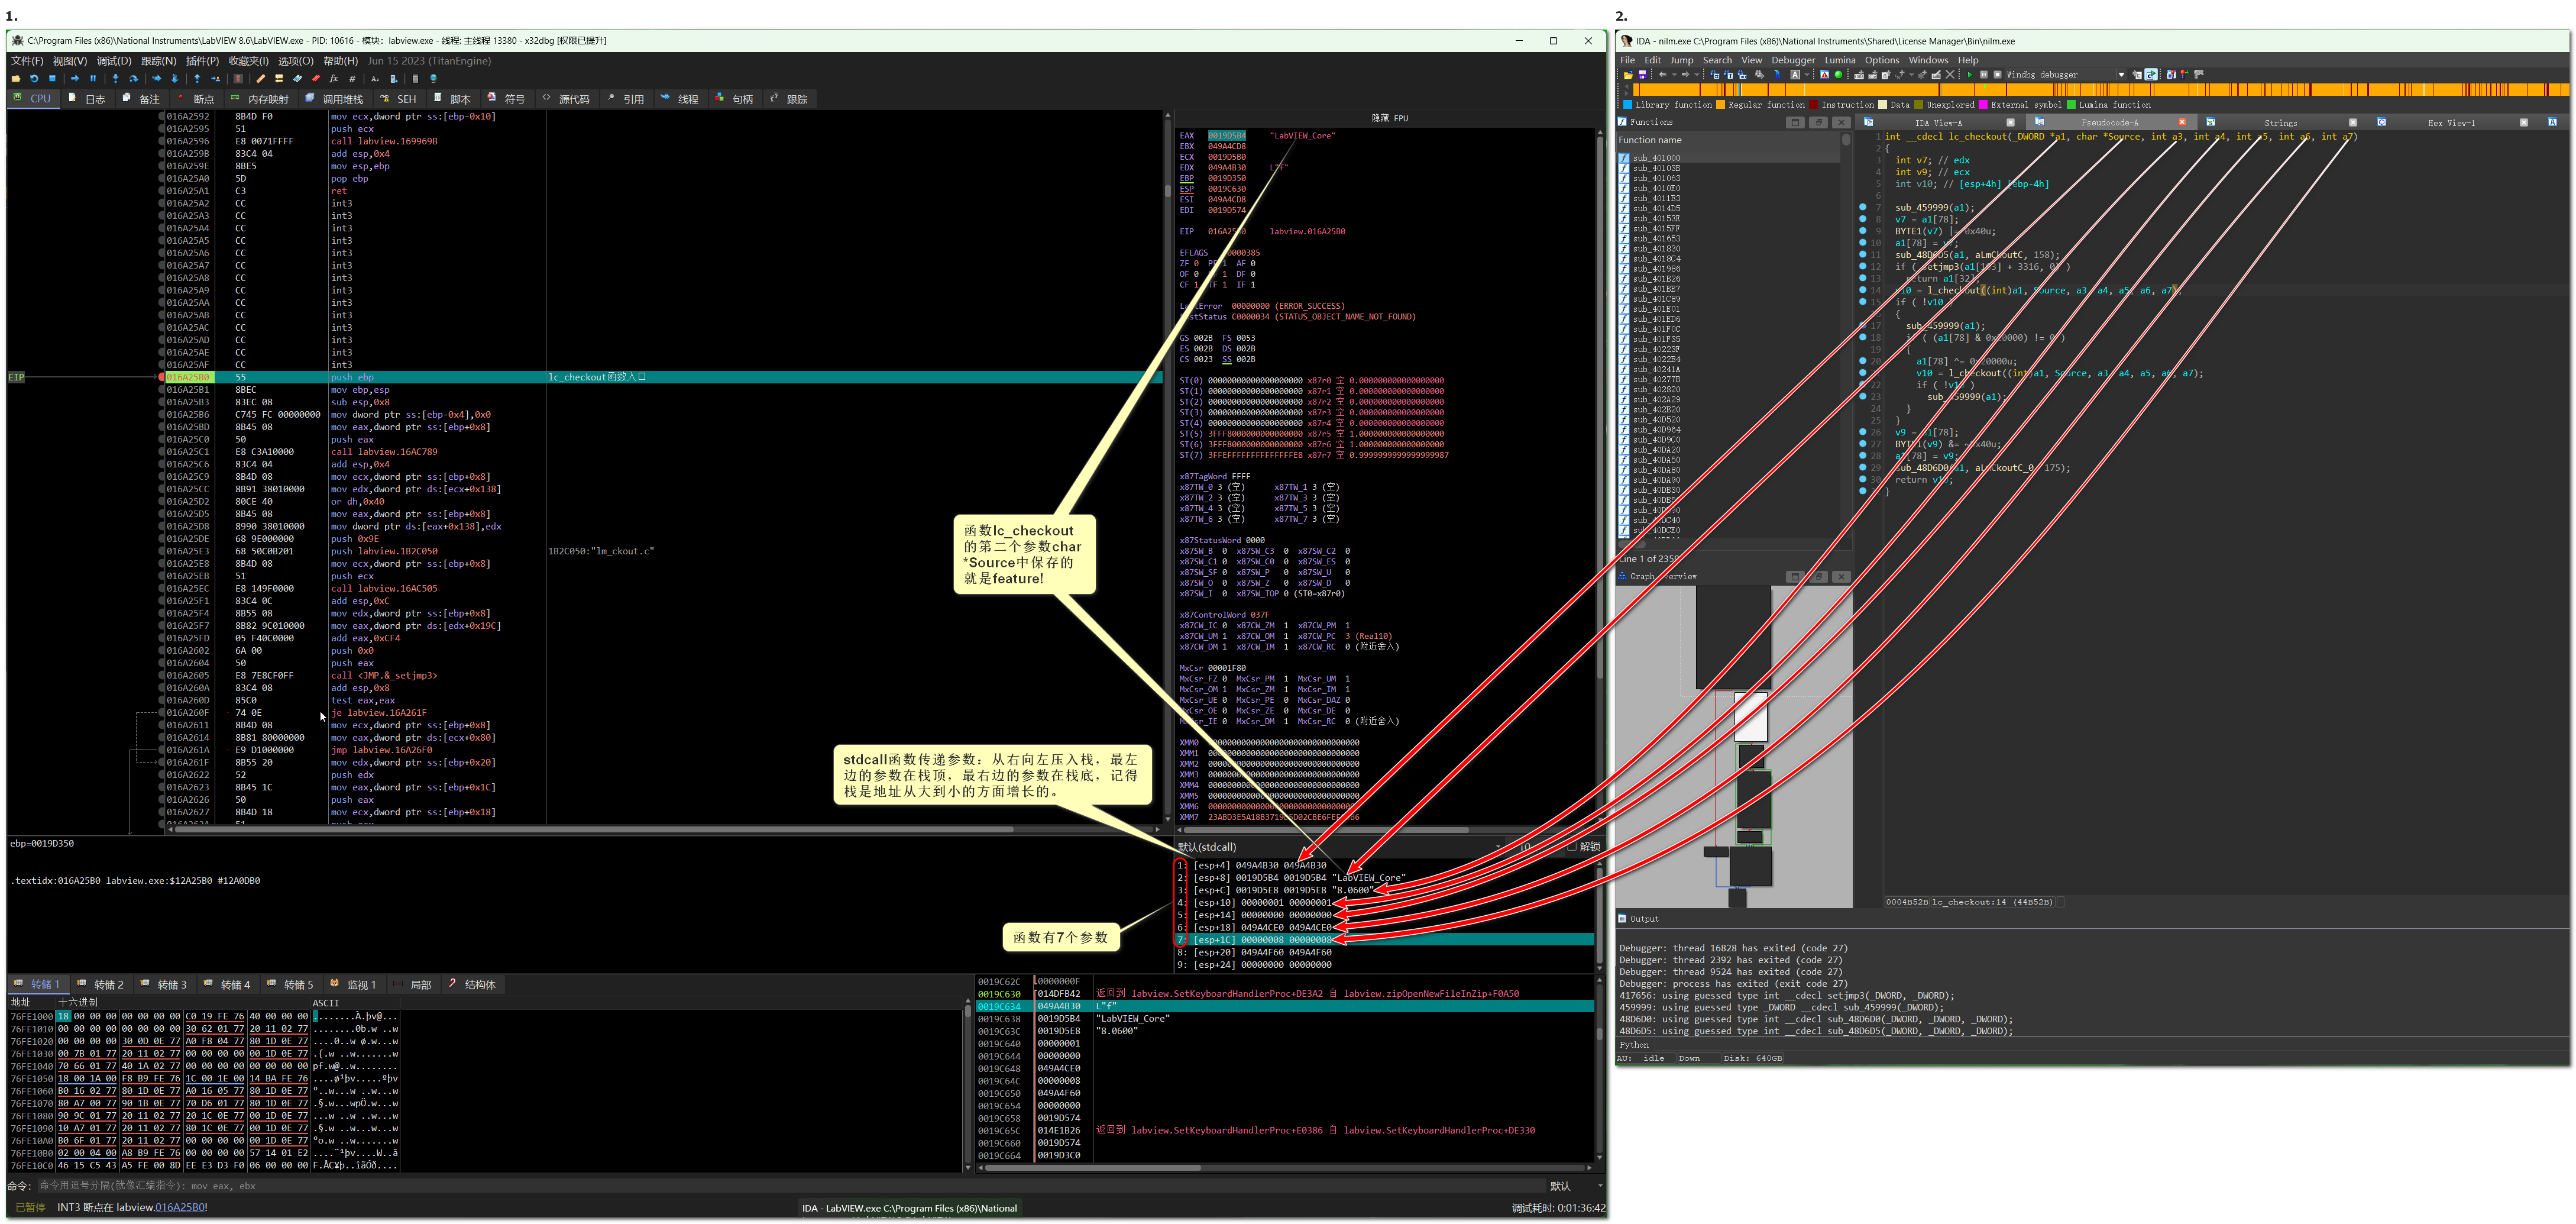Viewport: 2576px width, 1224px height.
Task: Click the fx functions icon
Action: pyautogui.click(x=334, y=79)
